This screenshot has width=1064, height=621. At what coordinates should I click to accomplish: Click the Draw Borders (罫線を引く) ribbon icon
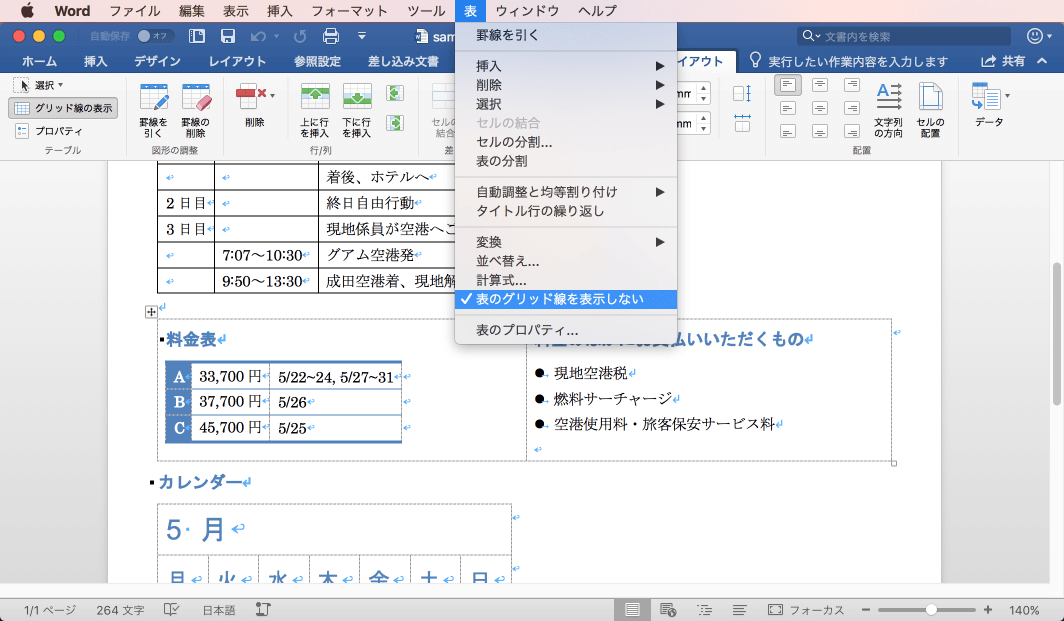pos(153,110)
